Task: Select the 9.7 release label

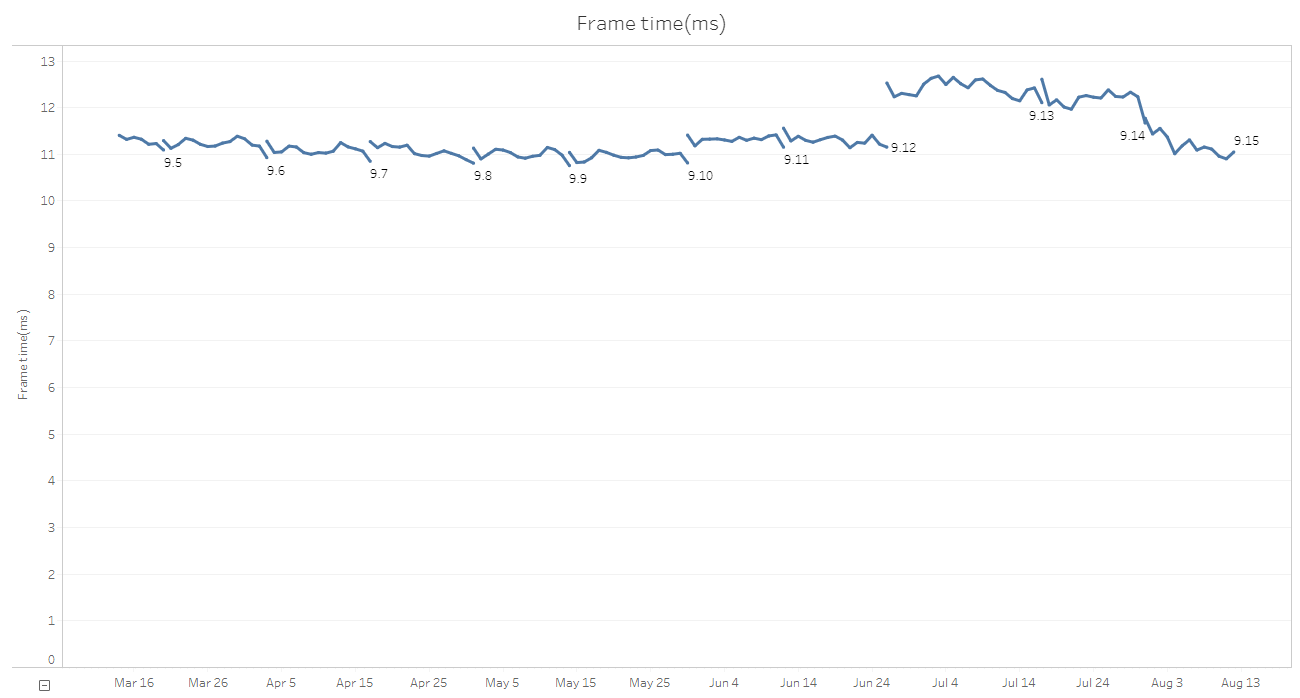Action: pyautogui.click(x=379, y=174)
